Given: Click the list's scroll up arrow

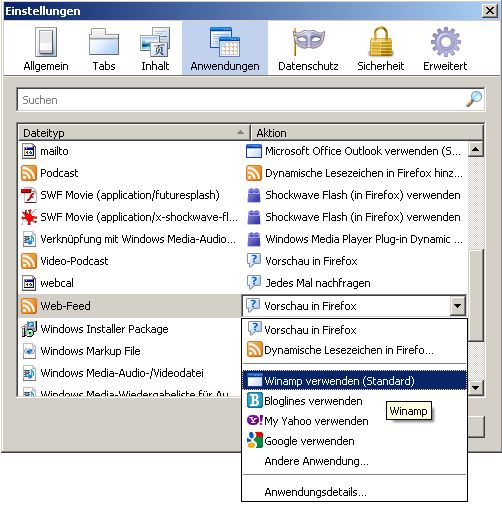Looking at the screenshot, I should pos(476,149).
